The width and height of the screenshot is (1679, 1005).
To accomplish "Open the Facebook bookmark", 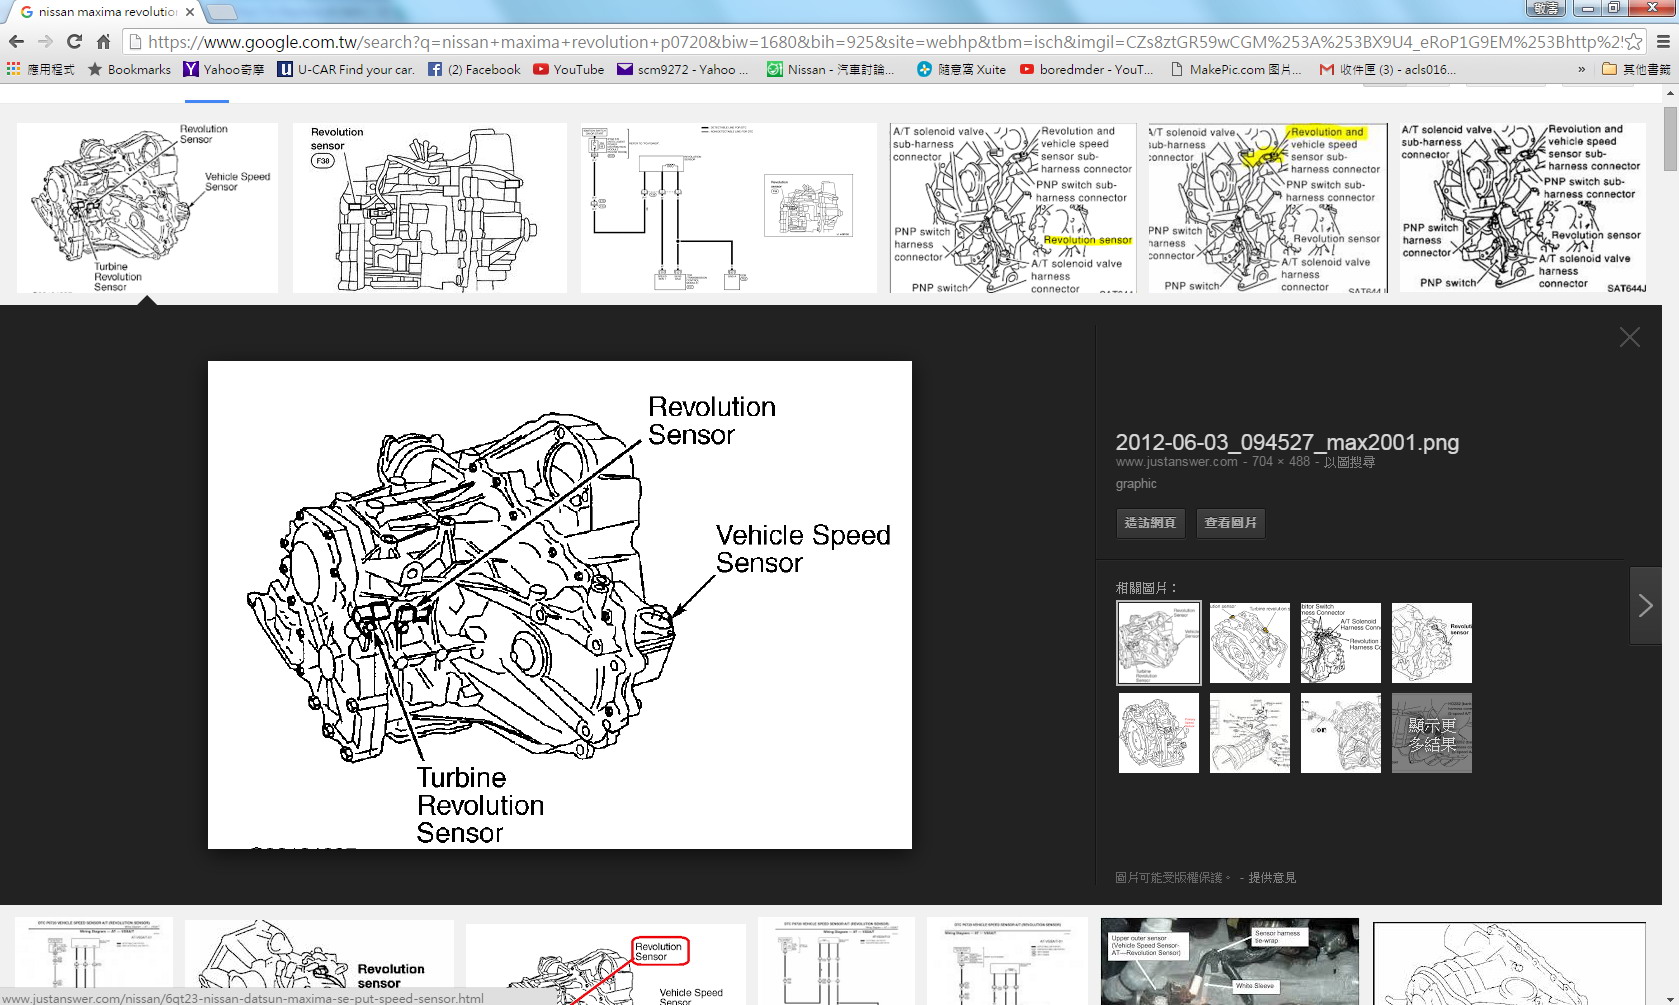I will pos(474,69).
